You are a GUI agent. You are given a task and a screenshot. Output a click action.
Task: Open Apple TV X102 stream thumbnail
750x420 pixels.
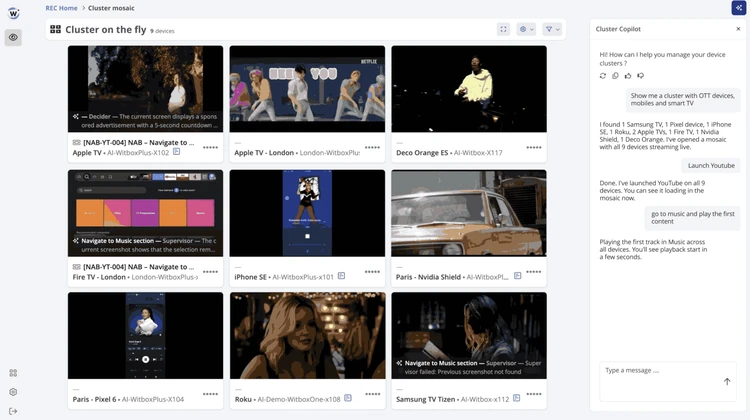145,89
